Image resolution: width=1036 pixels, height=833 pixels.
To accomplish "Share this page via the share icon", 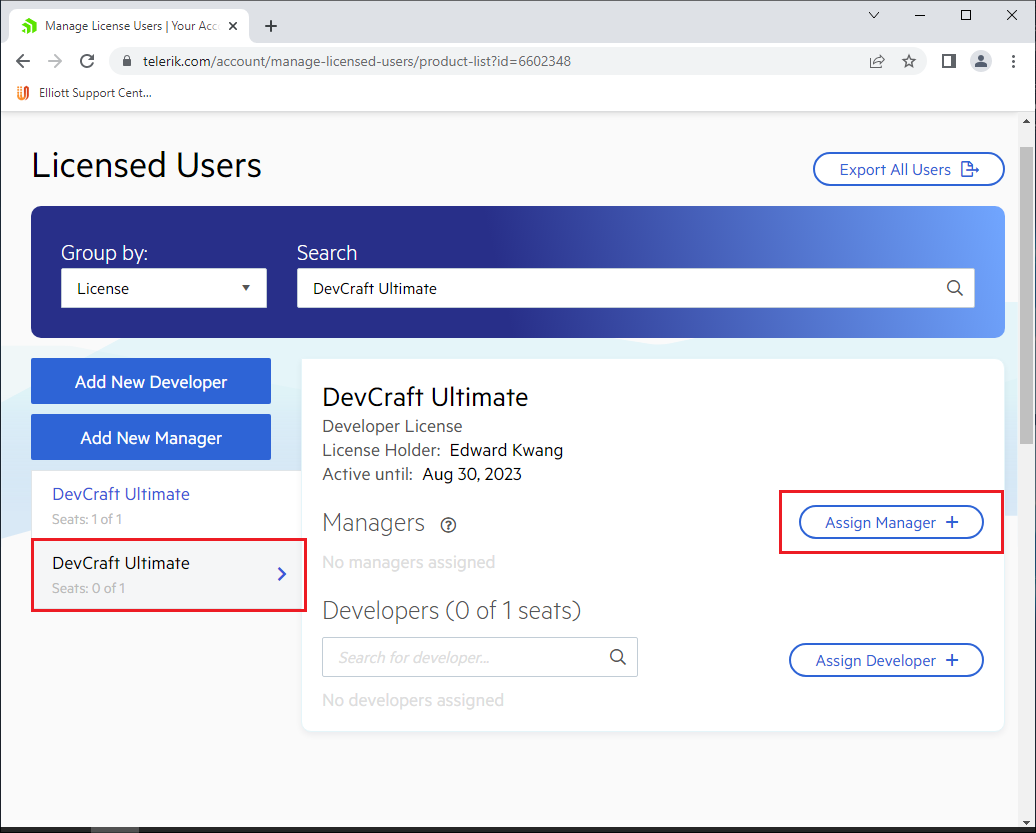I will pos(877,61).
